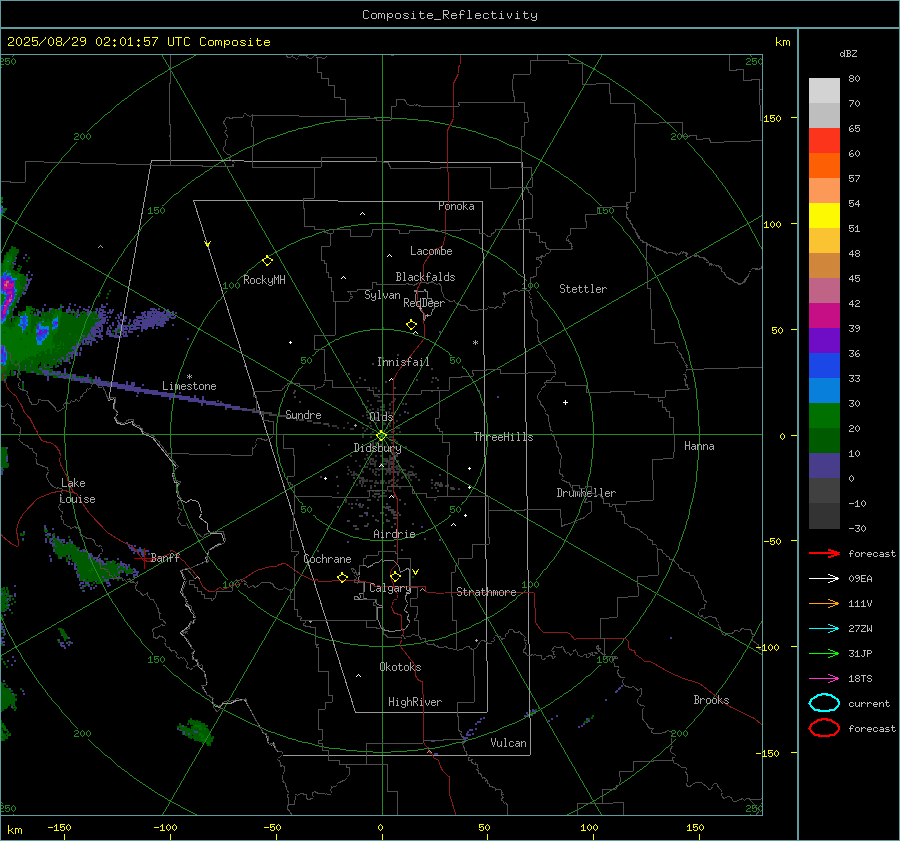Click the cyan current ellipse icon

coord(824,703)
